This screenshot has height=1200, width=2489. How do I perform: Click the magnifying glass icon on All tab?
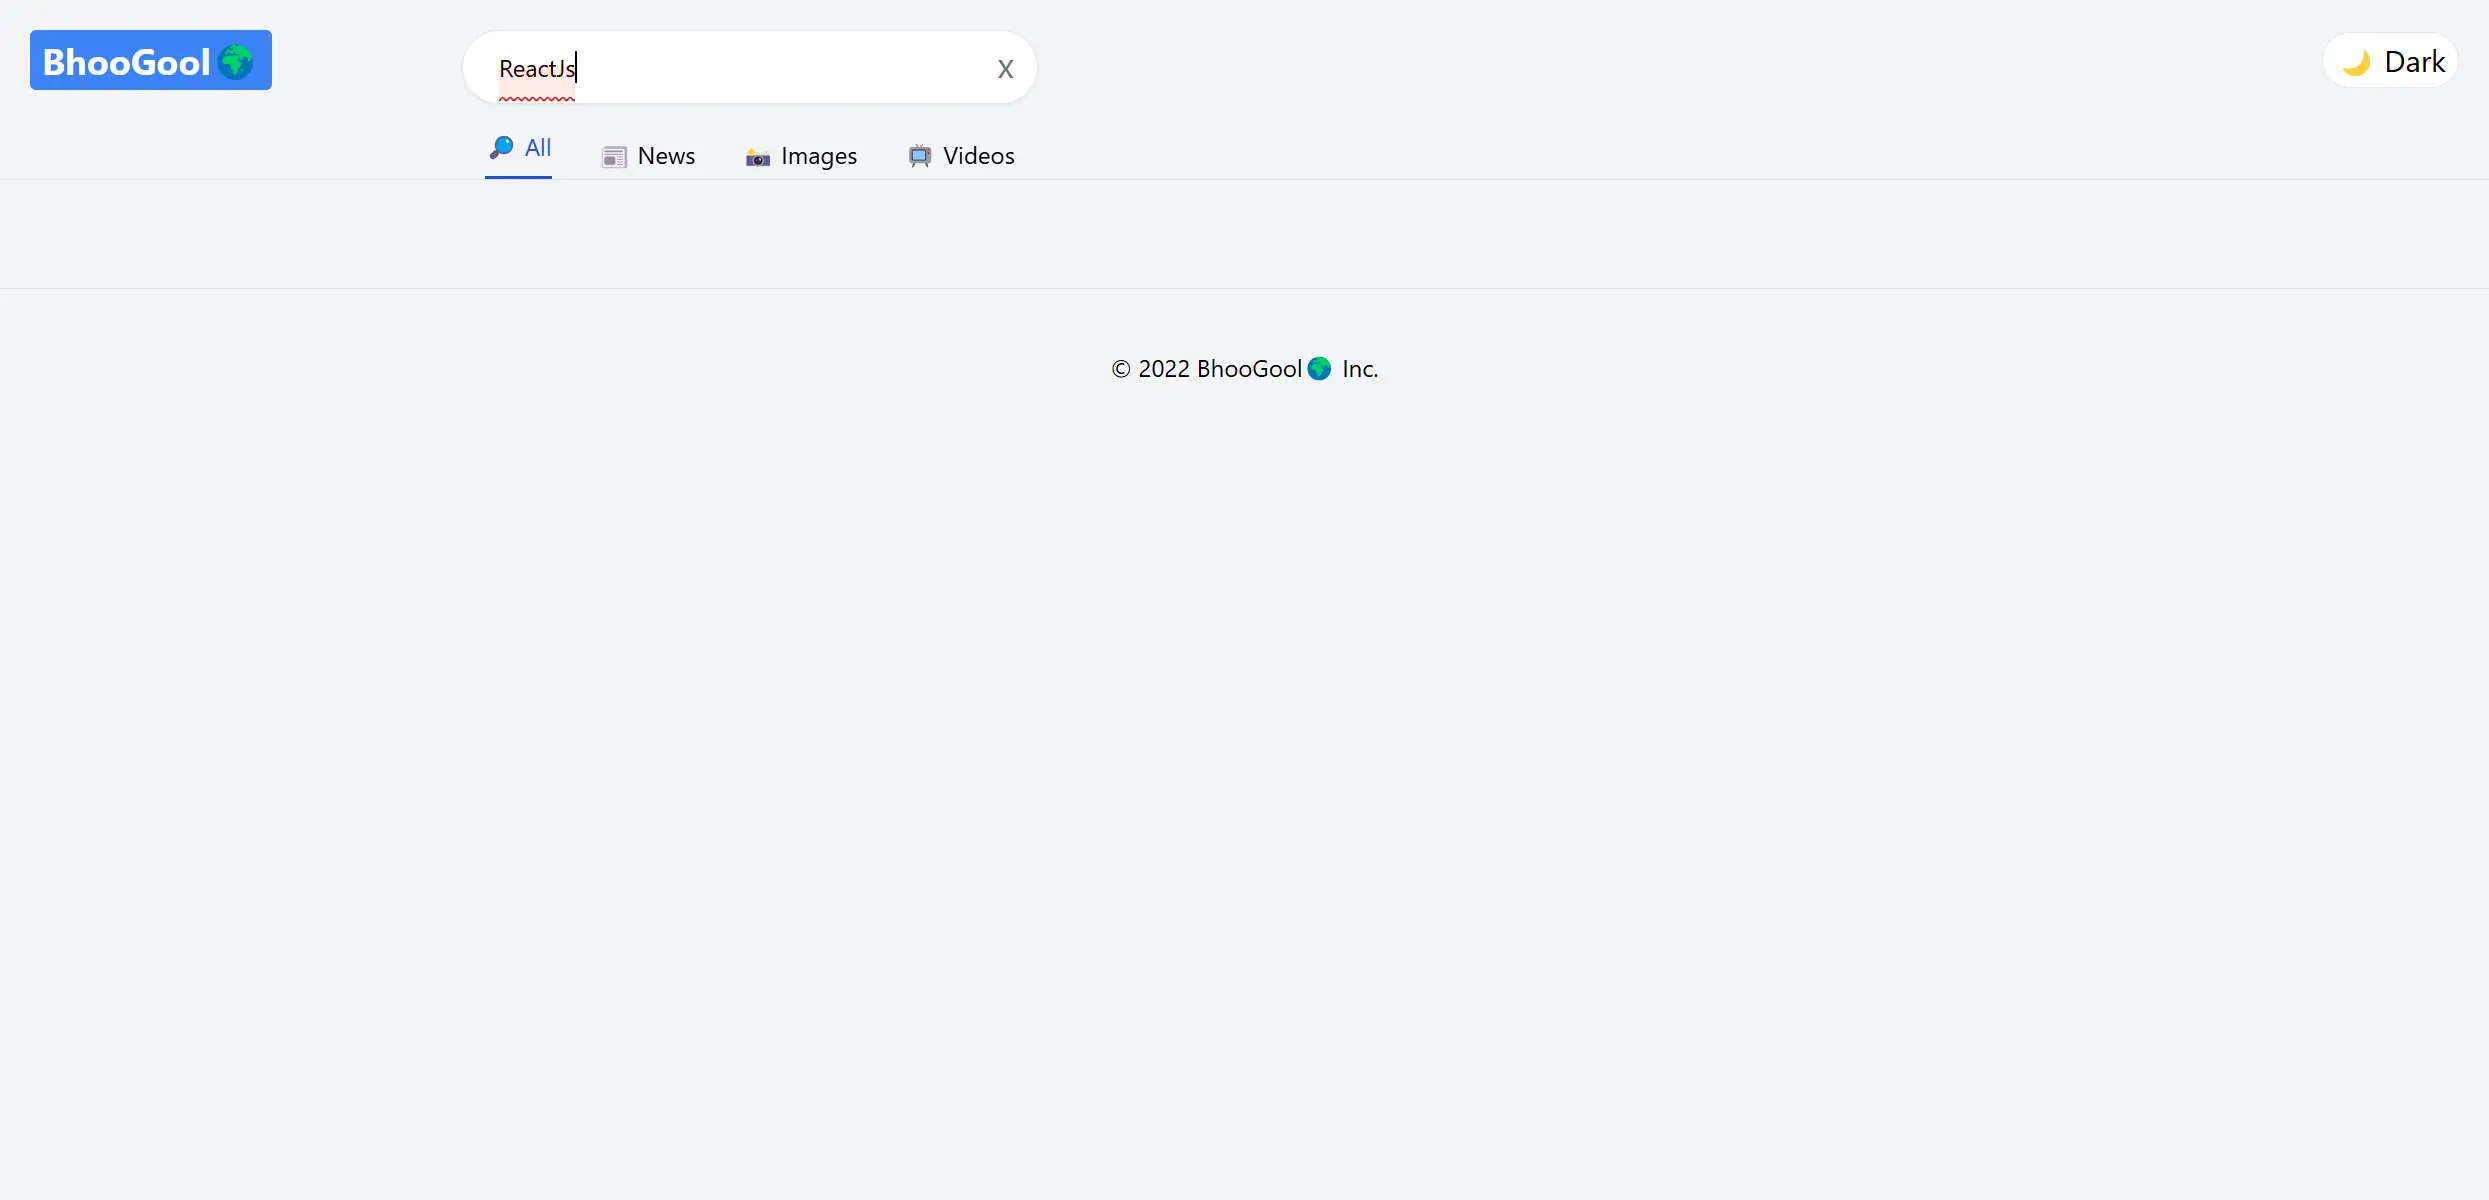502,148
